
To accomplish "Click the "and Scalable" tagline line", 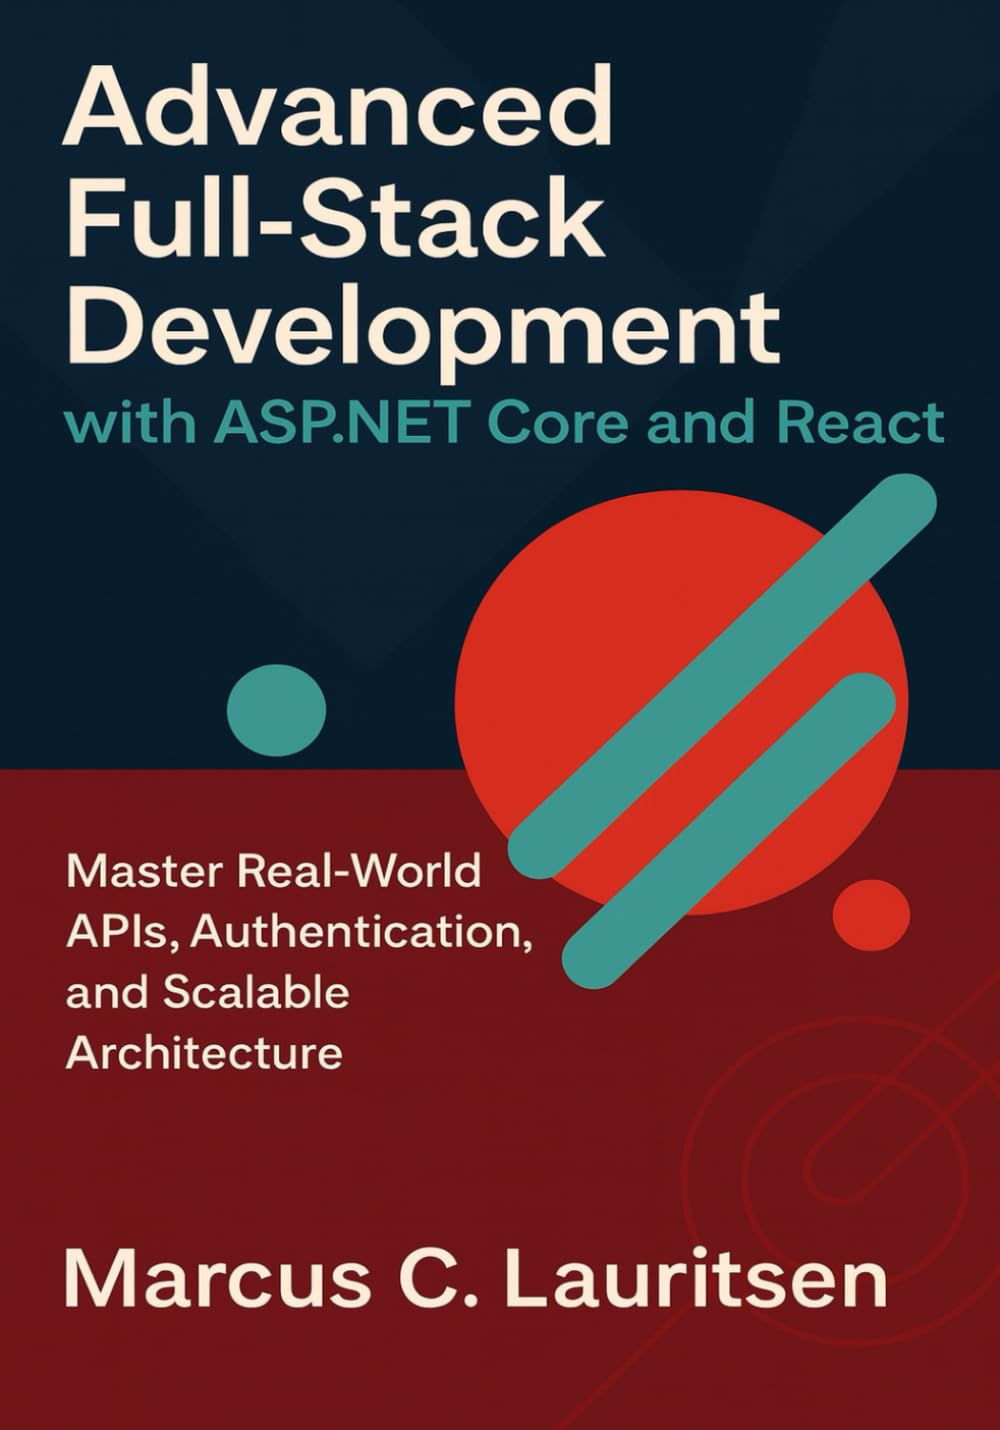I will 208,992.
